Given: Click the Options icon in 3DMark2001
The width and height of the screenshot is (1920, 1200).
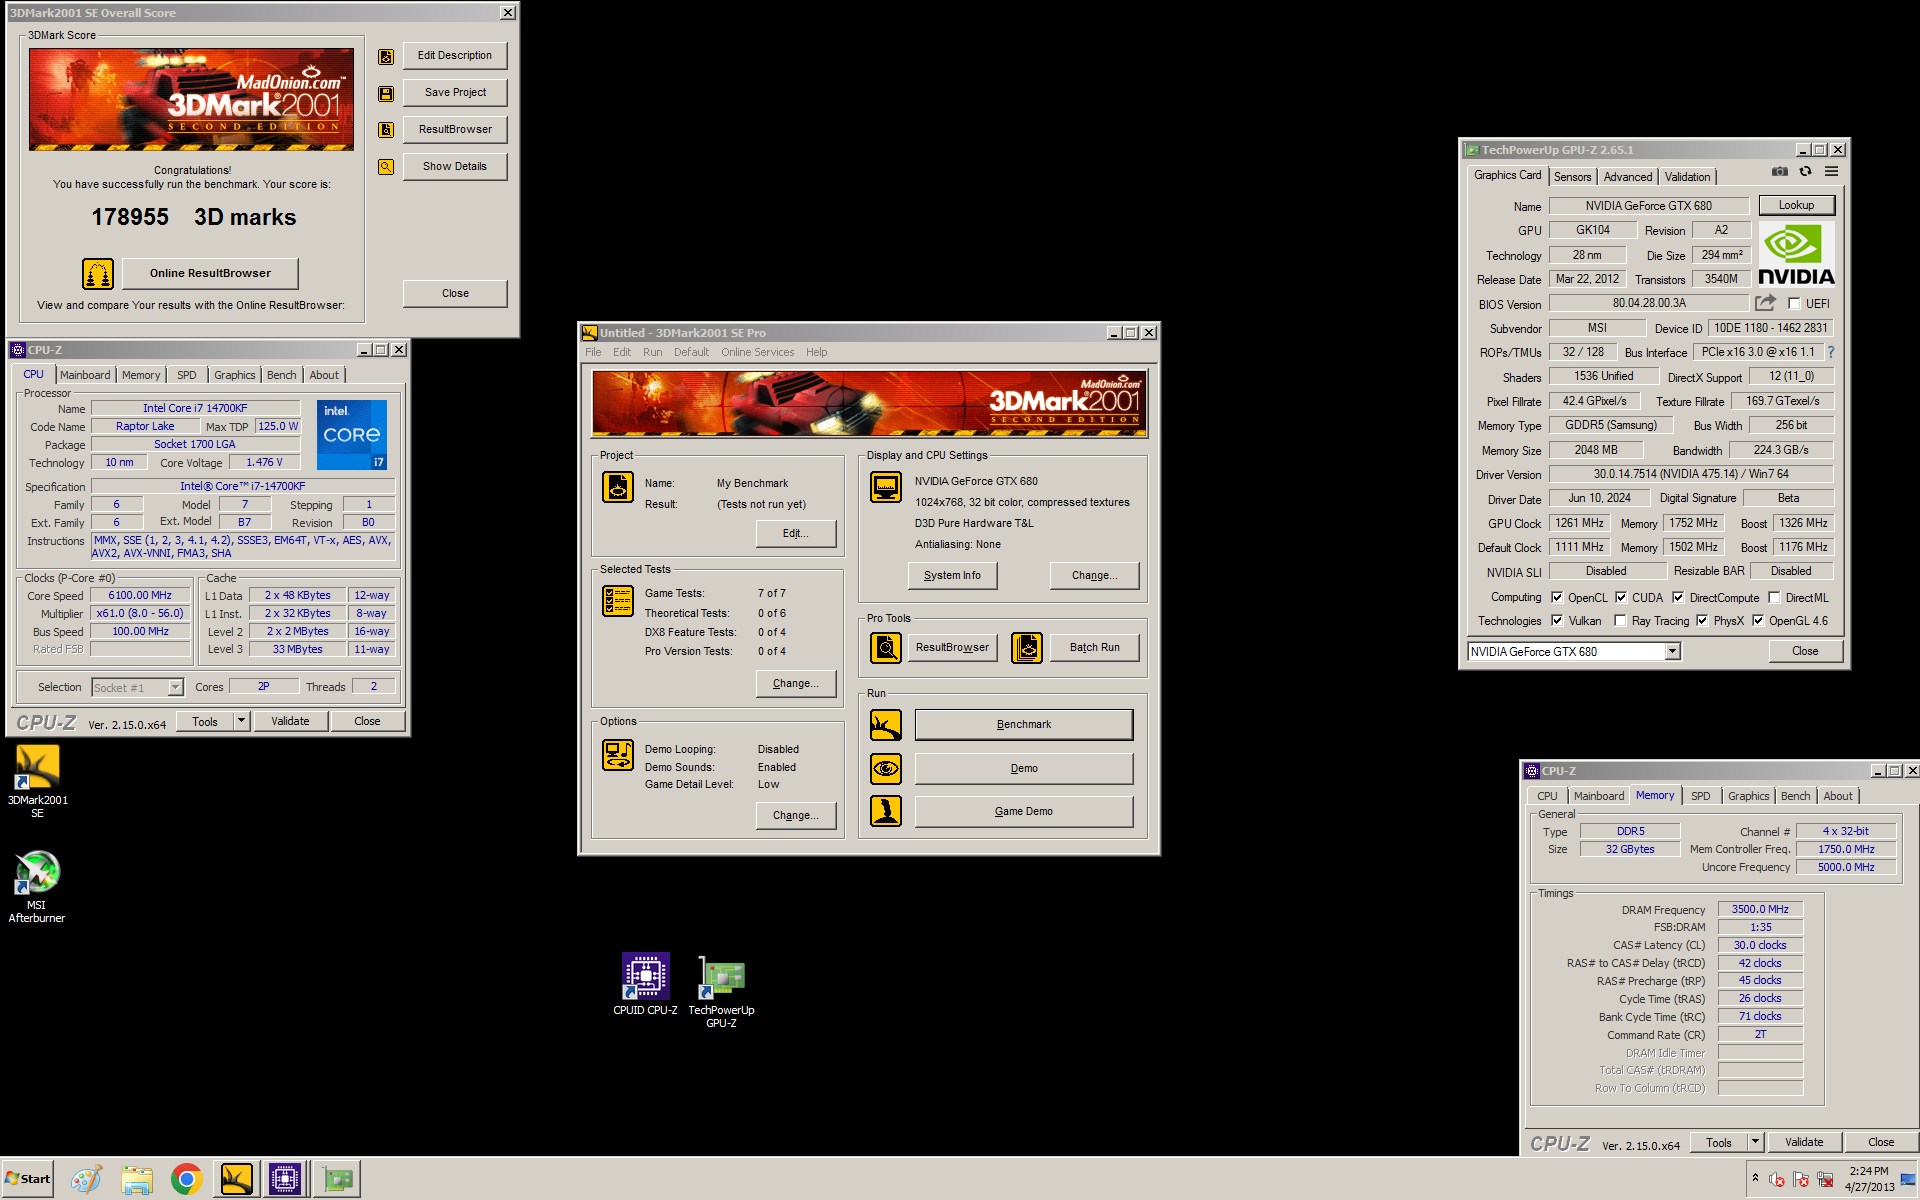Looking at the screenshot, I should coord(618,755).
